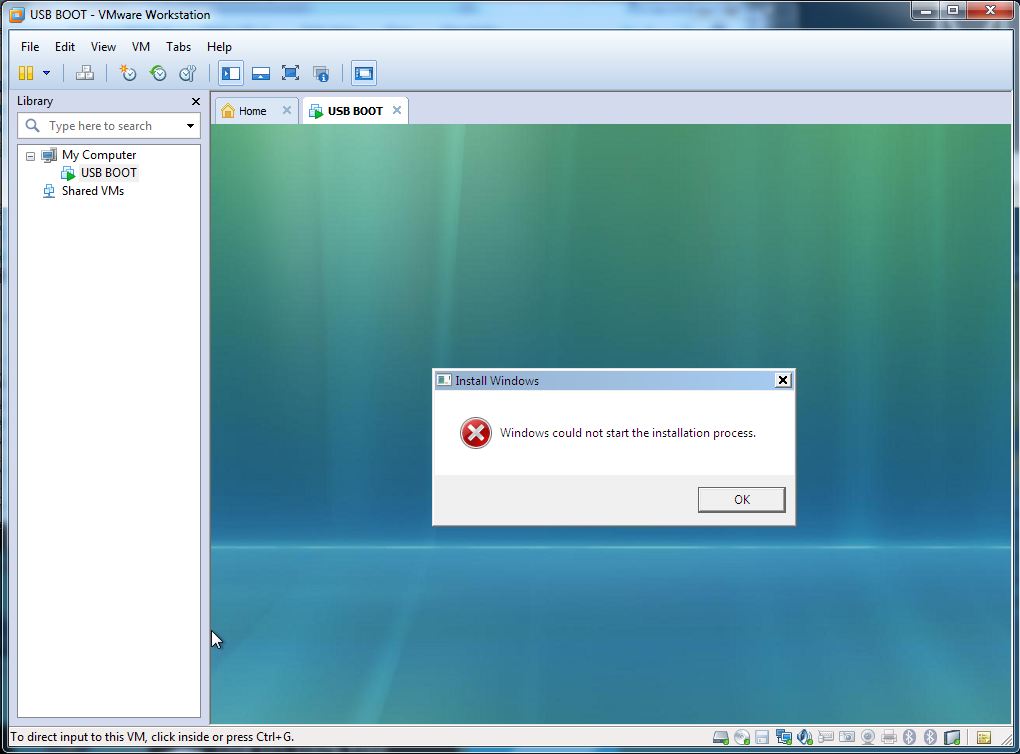The image size is (1020, 754).
Task: Close the Library panel
Action: [x=196, y=101]
